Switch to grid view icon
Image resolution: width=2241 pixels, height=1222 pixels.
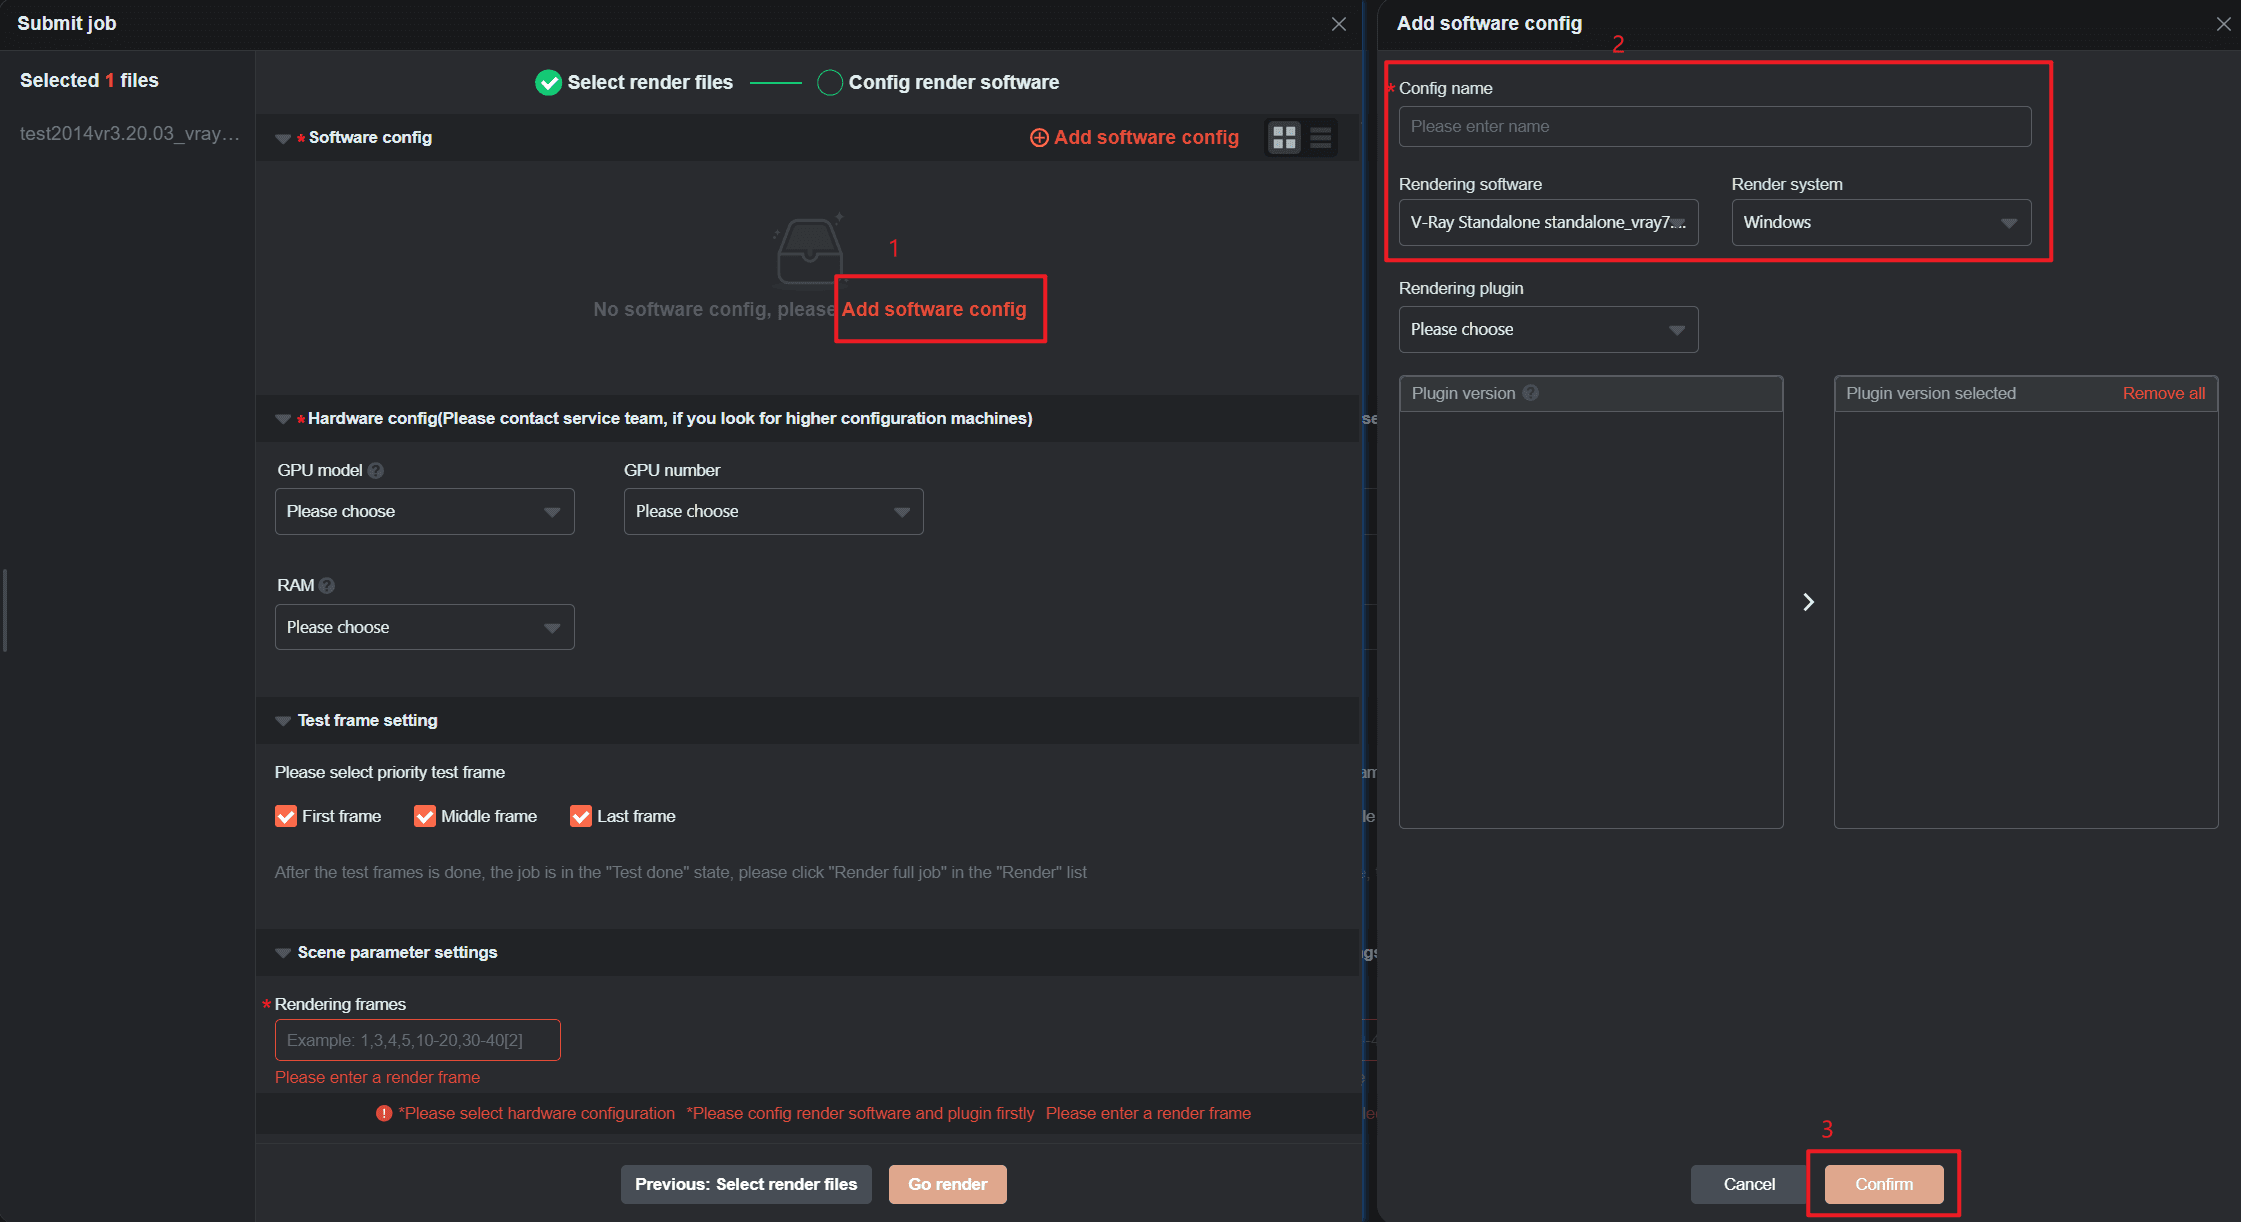point(1284,137)
